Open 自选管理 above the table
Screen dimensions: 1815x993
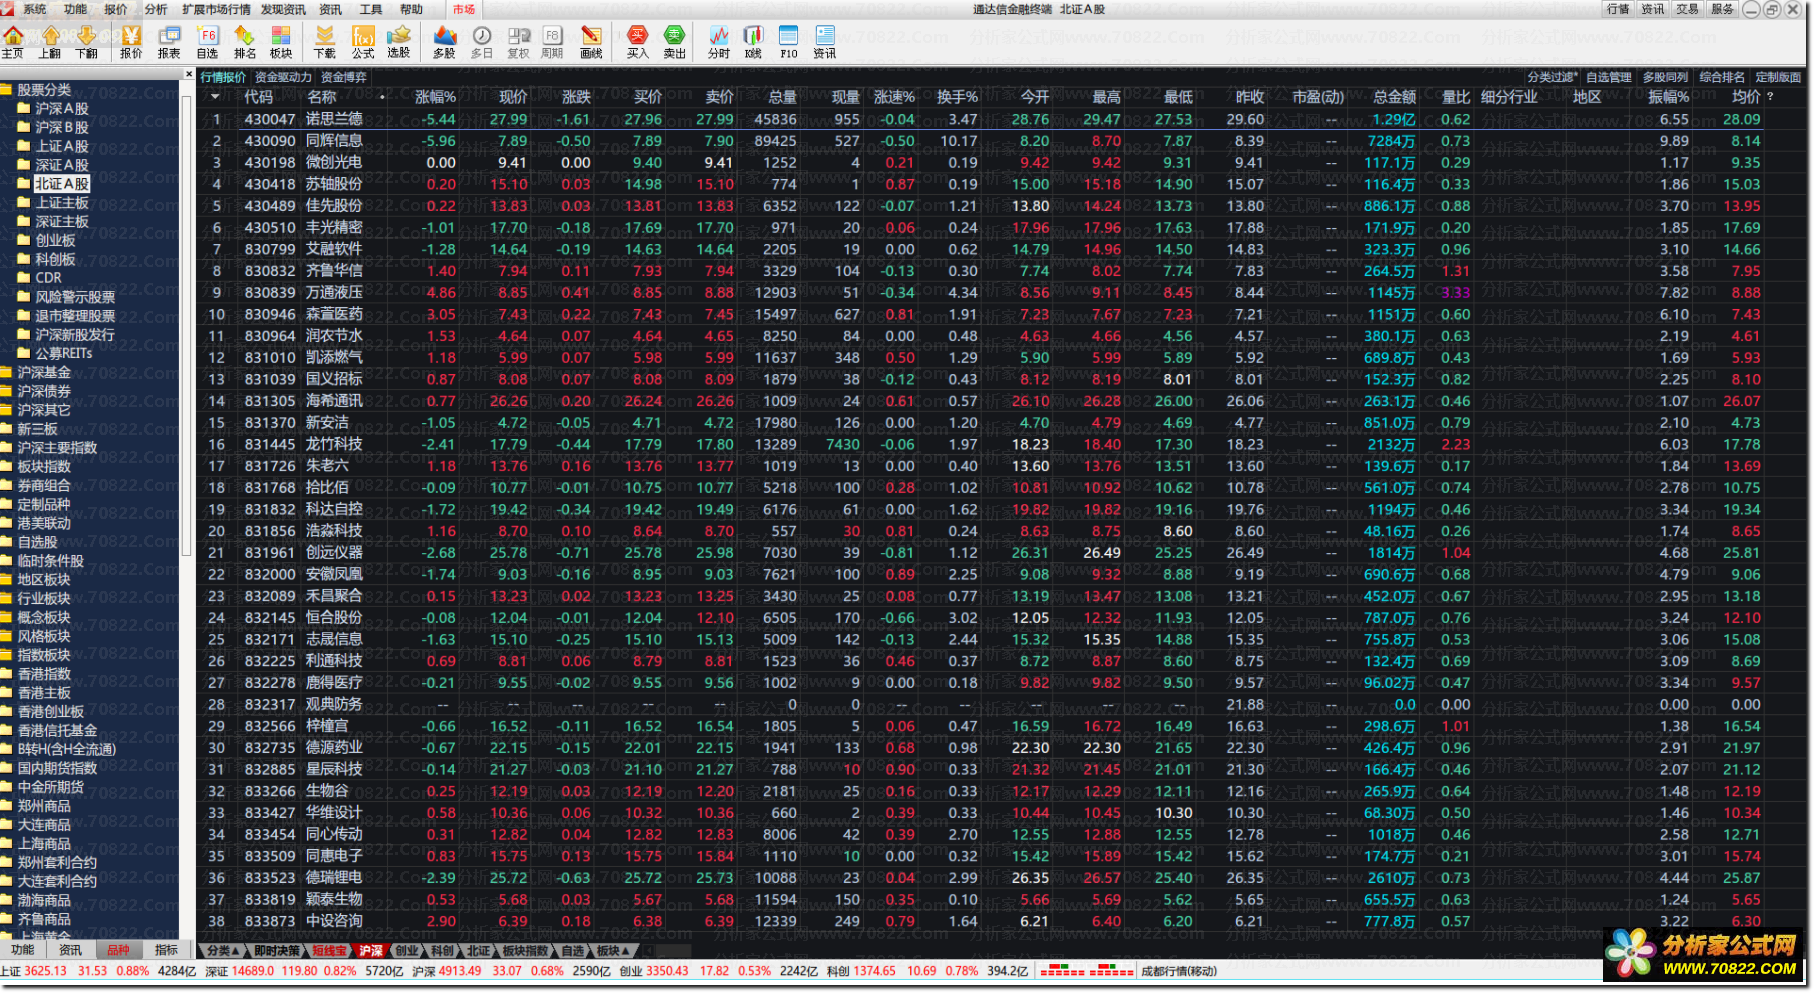pyautogui.click(x=1609, y=77)
